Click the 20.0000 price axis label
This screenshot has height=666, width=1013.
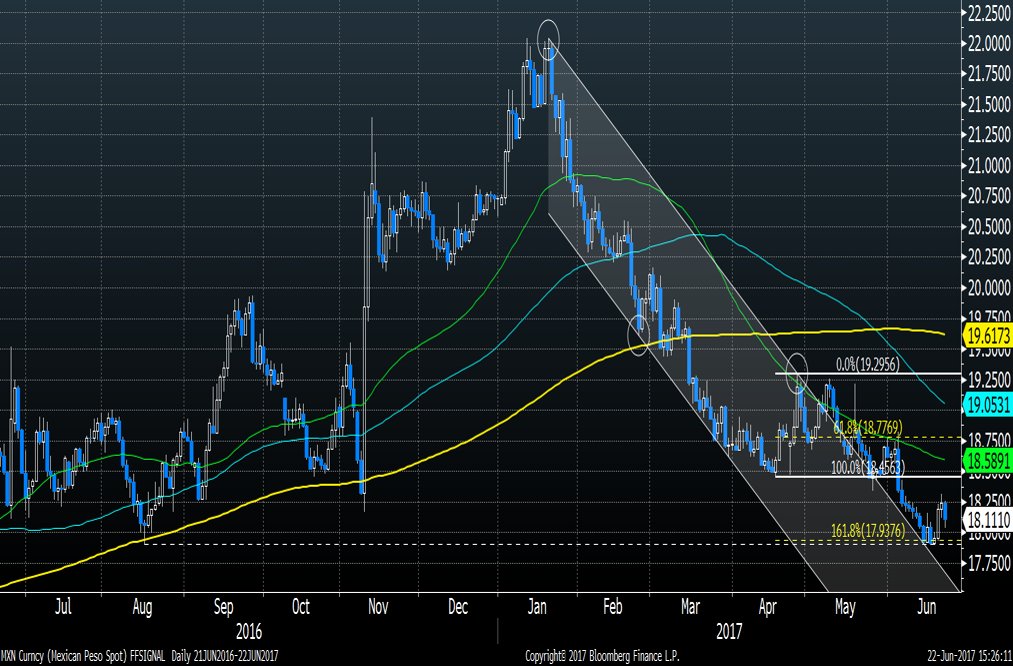pos(990,288)
